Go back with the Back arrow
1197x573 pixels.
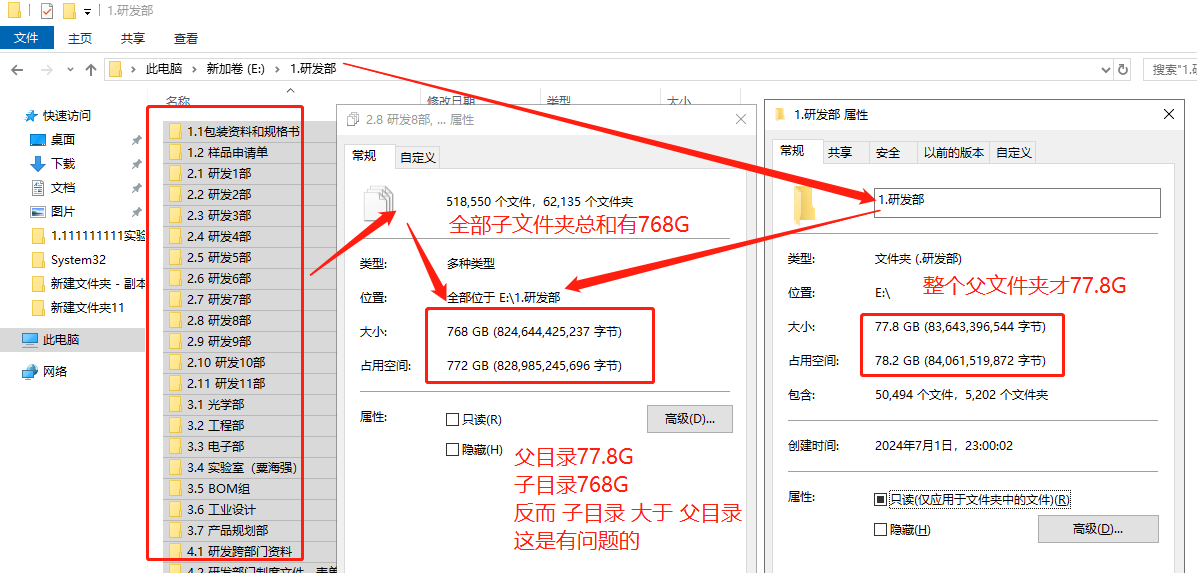[18, 69]
